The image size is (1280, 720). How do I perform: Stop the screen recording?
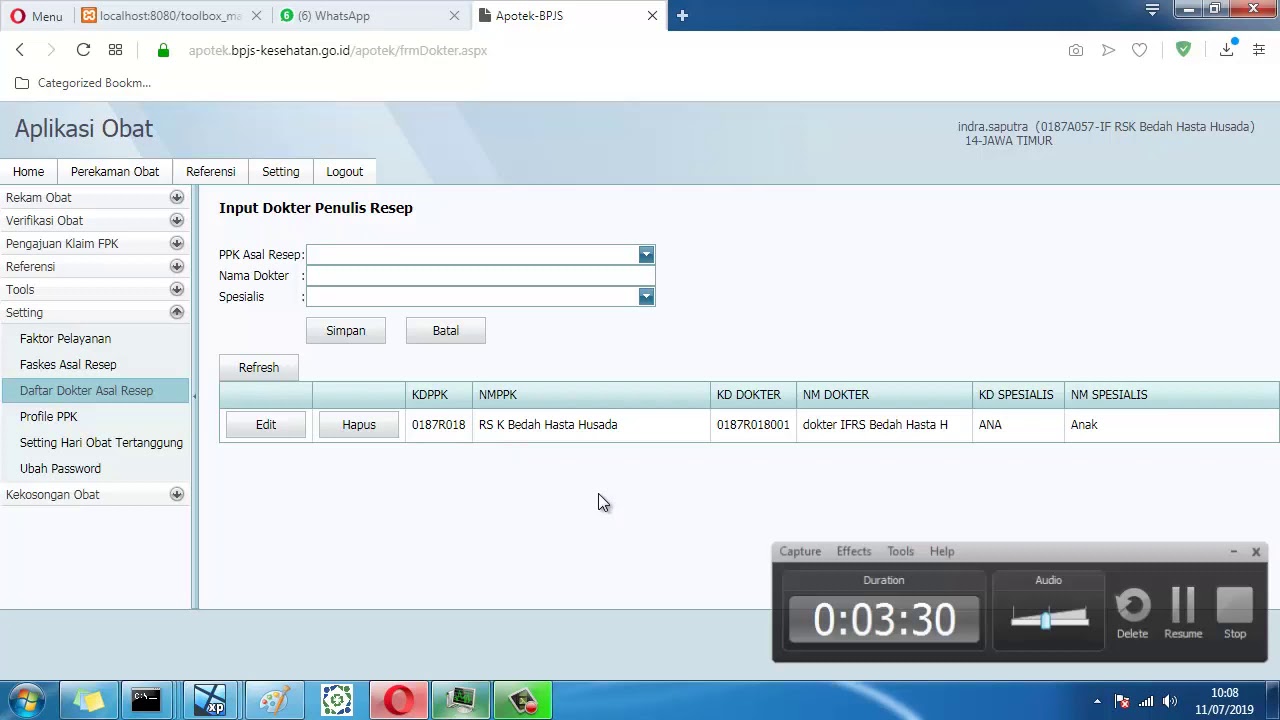1235,613
